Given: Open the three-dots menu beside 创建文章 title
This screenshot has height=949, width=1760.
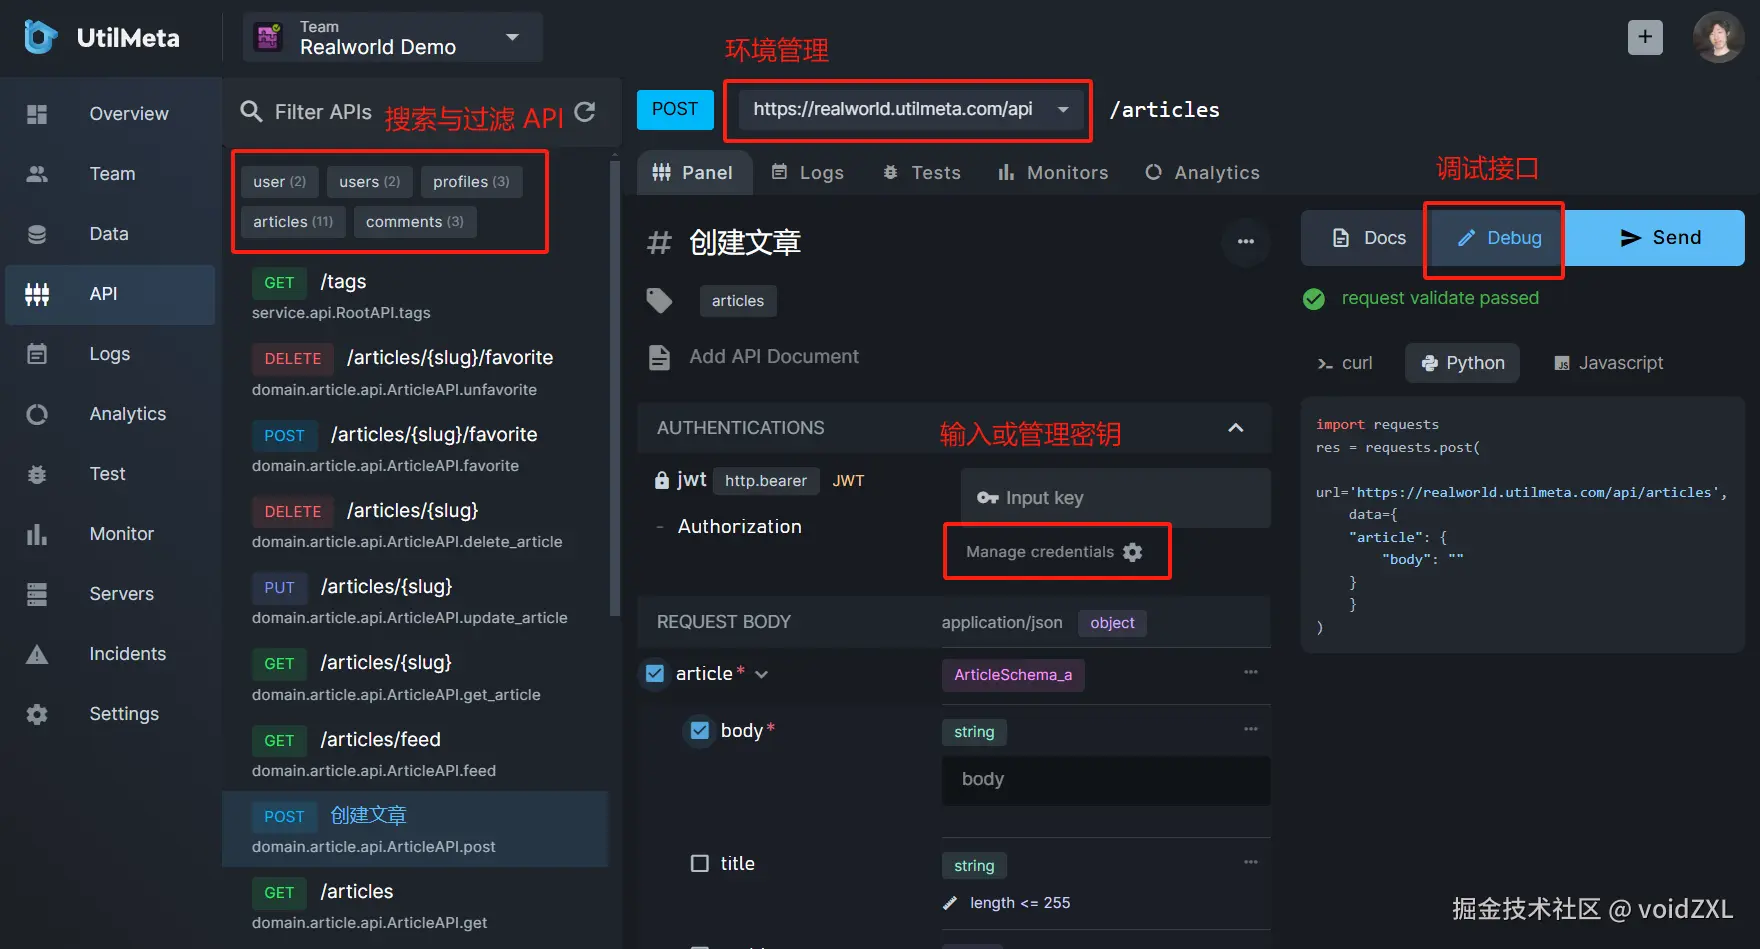Looking at the screenshot, I should point(1246,241).
